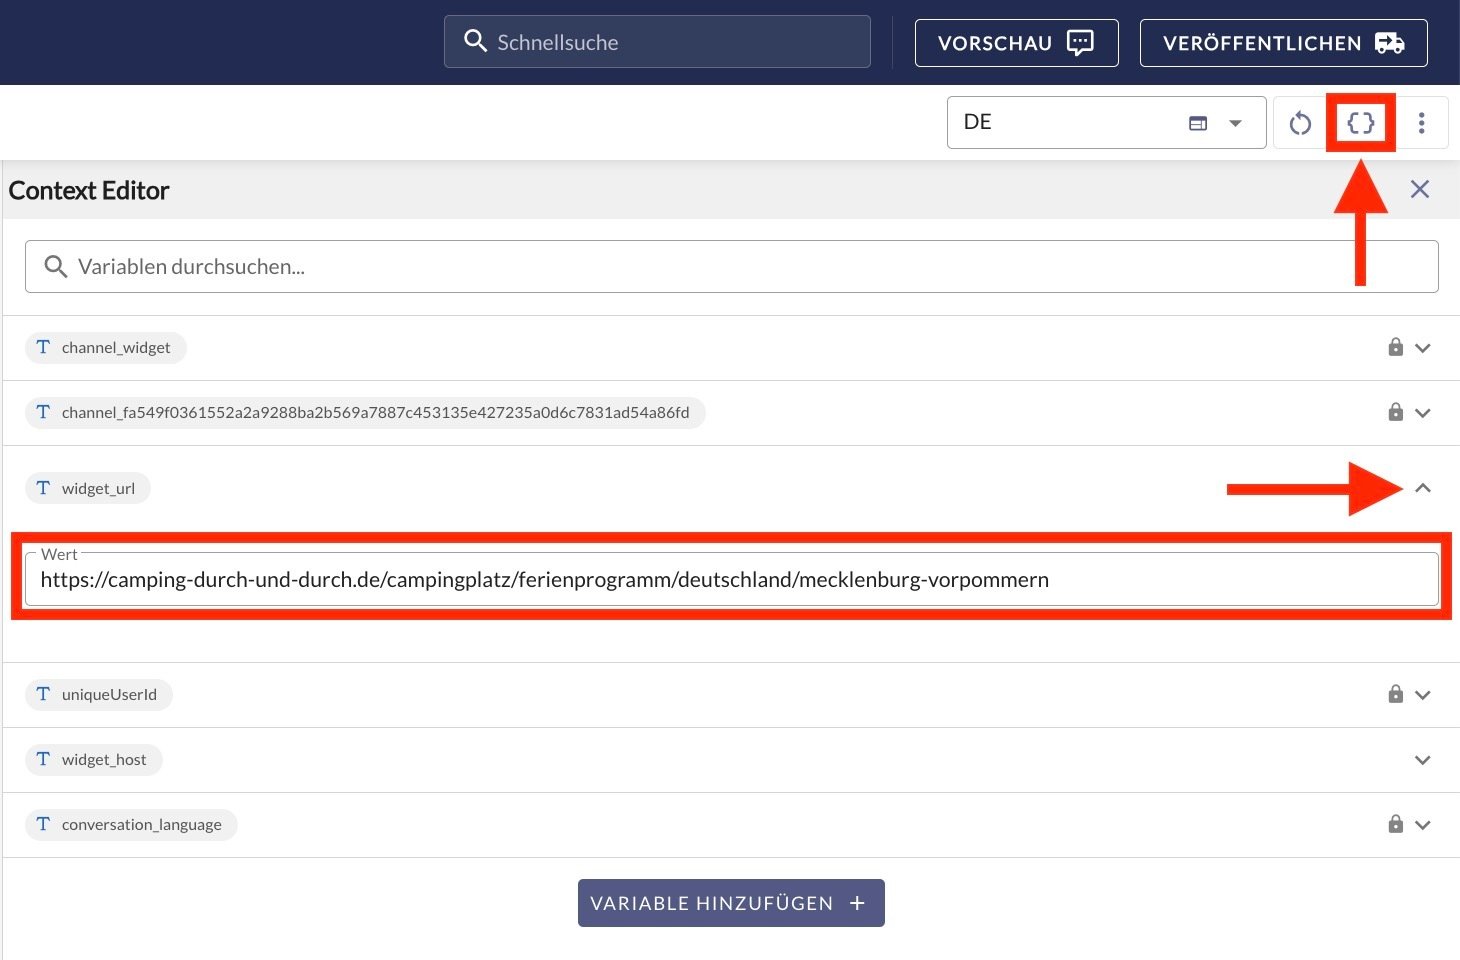Click the Veröffentlichen publish button
The image size is (1460, 960).
click(1283, 43)
